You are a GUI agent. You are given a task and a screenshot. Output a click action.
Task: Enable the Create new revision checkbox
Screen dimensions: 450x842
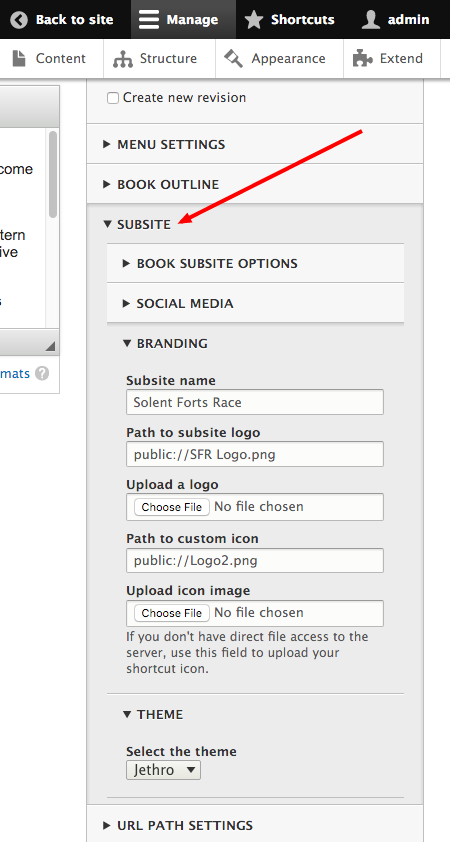pos(113,98)
